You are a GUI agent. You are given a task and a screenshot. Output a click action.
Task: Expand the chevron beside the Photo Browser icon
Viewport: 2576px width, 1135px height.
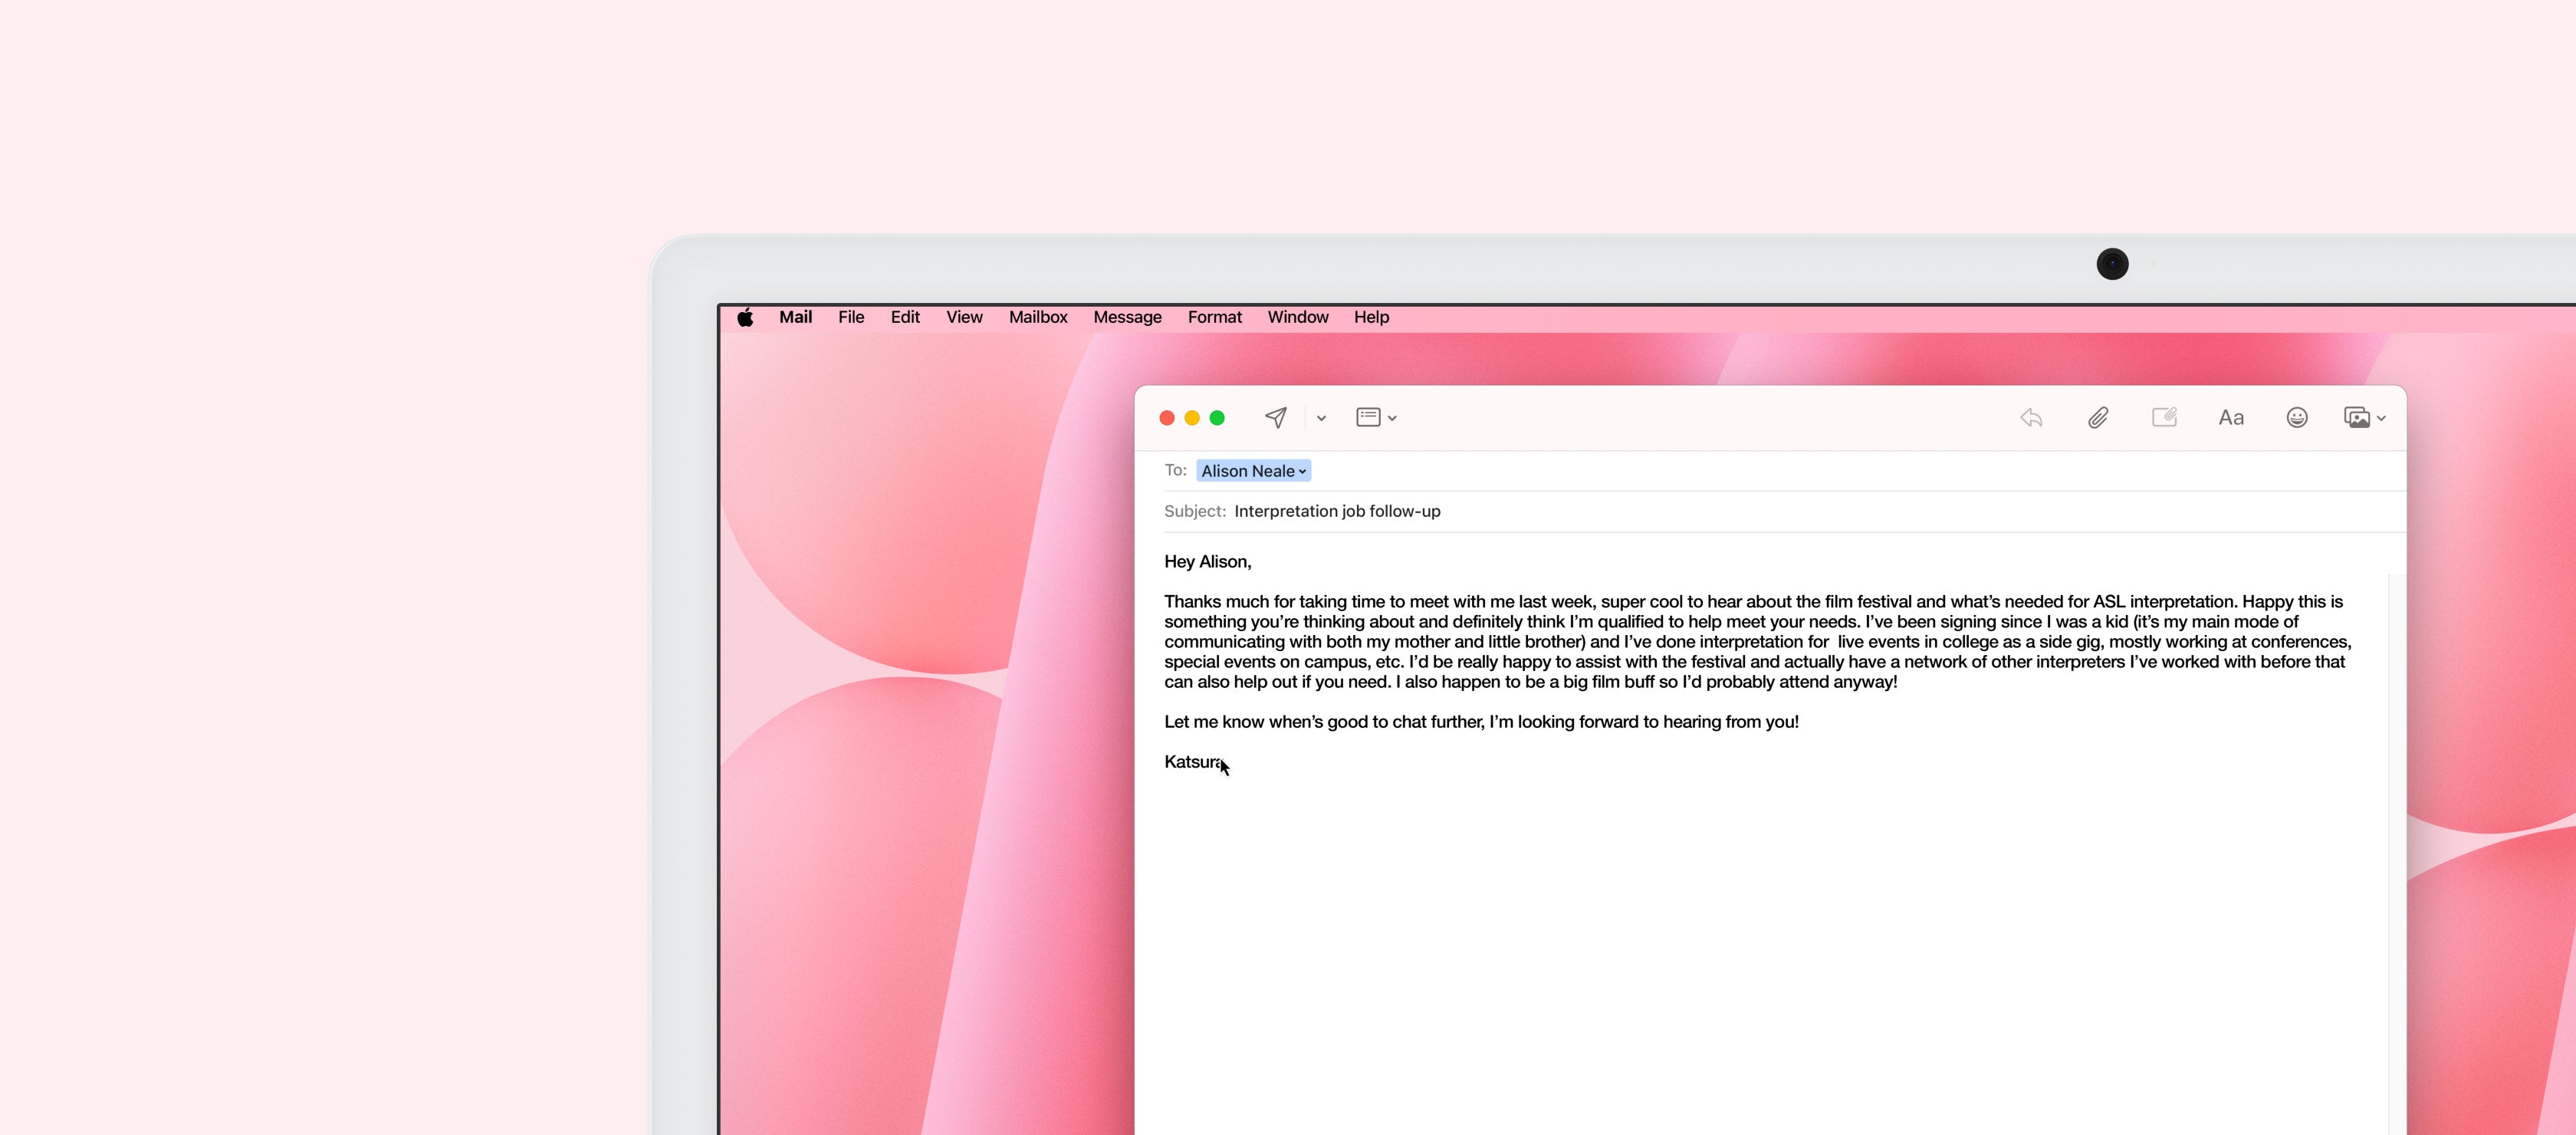coord(2381,419)
